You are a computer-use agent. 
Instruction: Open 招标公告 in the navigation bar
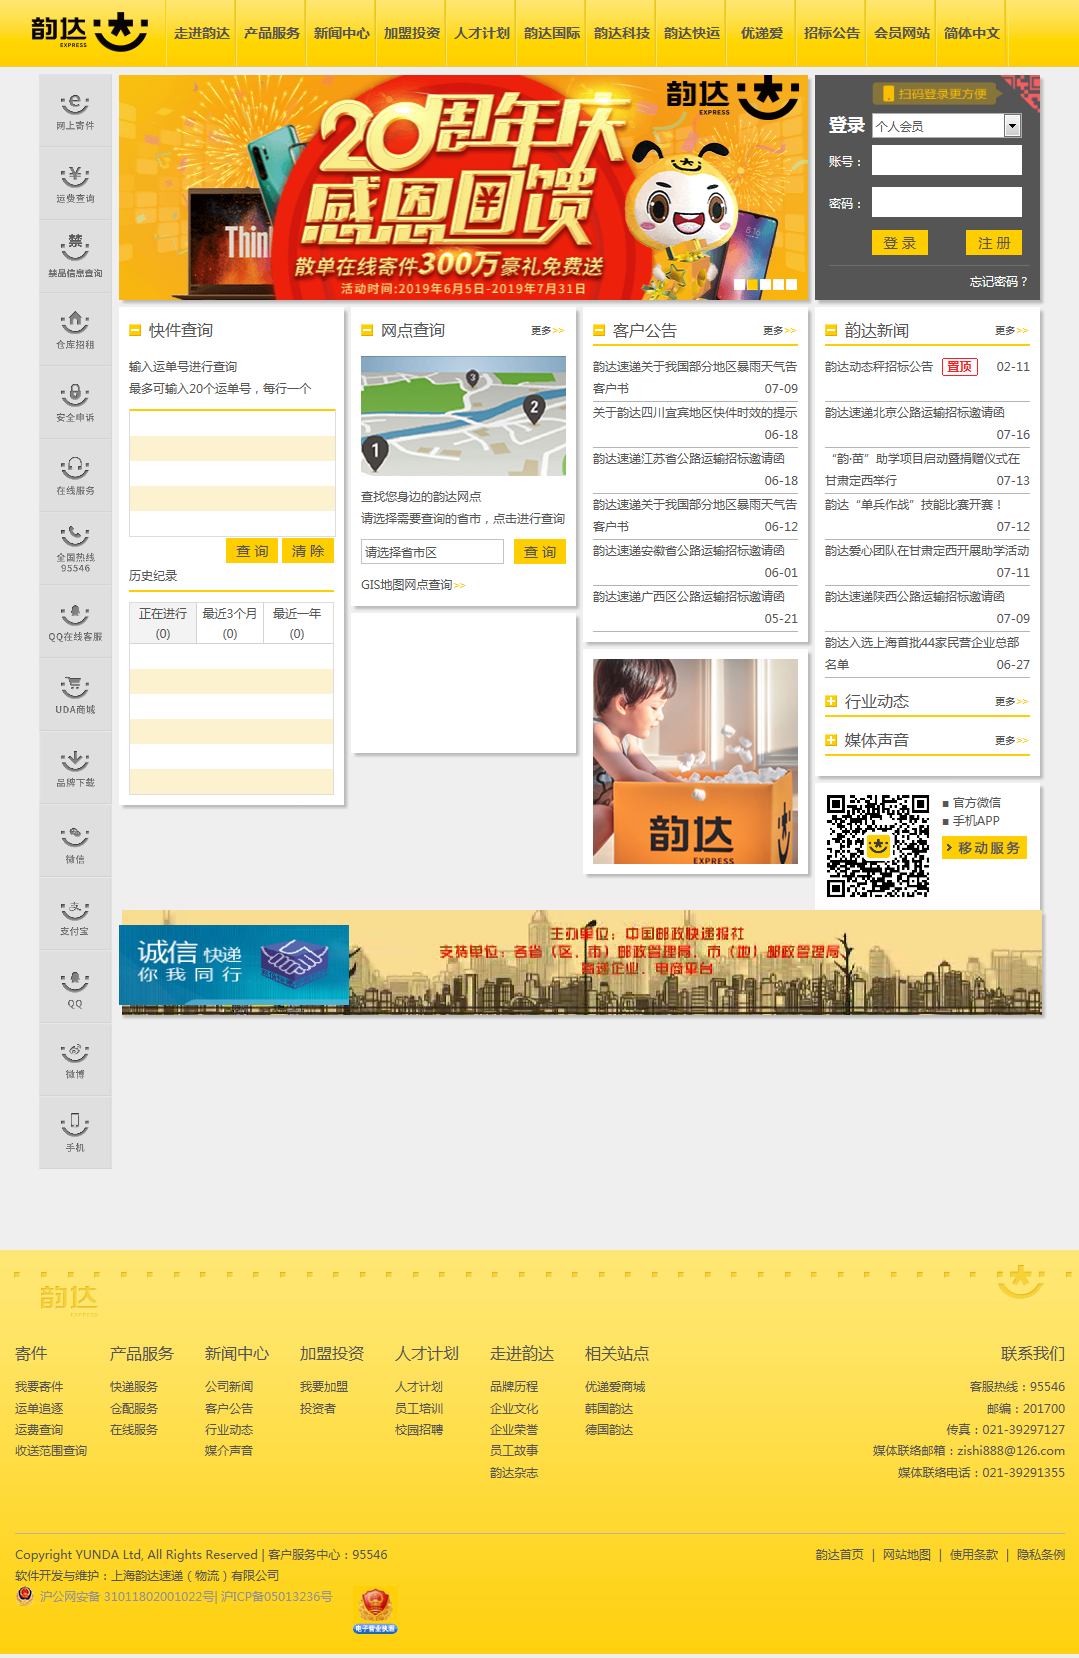coord(832,33)
